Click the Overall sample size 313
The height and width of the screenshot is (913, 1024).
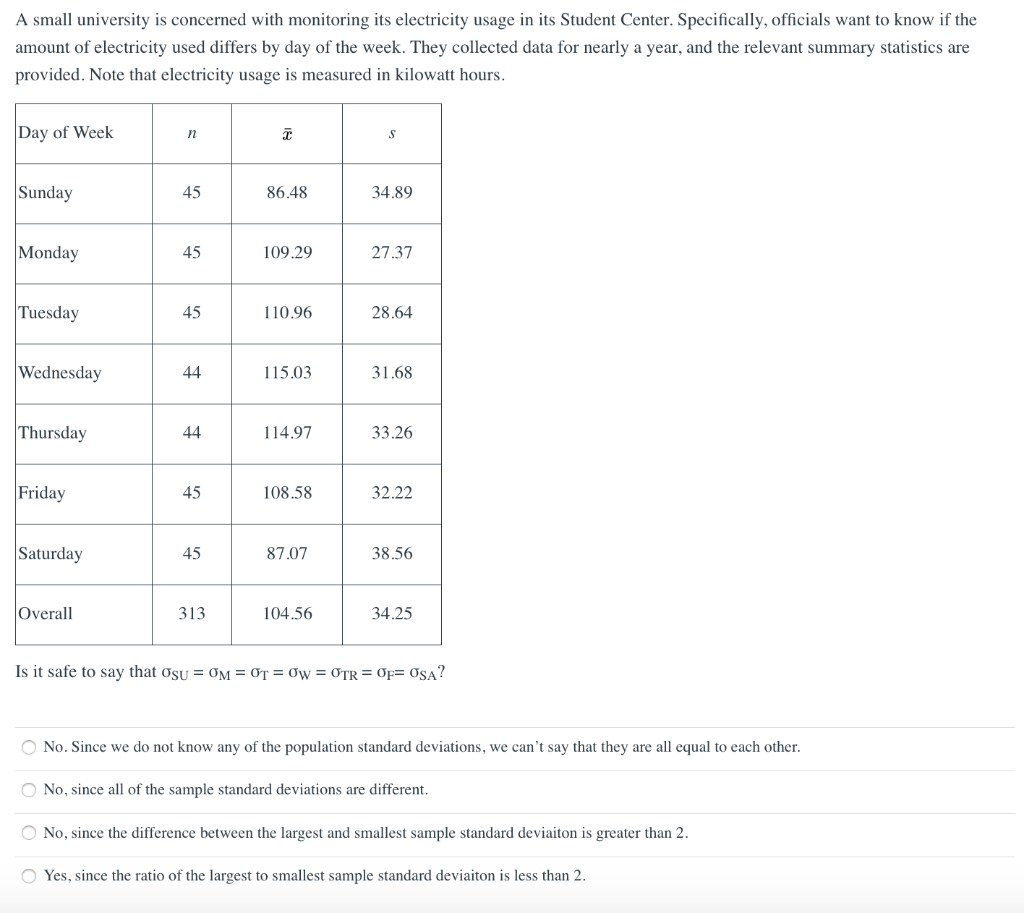(191, 614)
